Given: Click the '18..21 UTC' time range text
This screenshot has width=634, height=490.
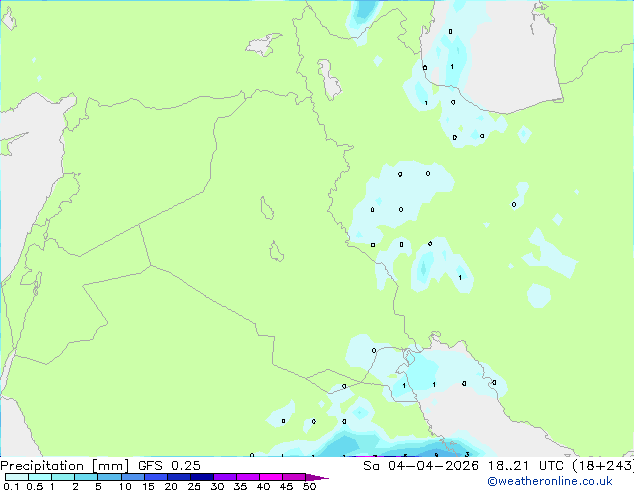Looking at the screenshot, I should click(525, 466).
